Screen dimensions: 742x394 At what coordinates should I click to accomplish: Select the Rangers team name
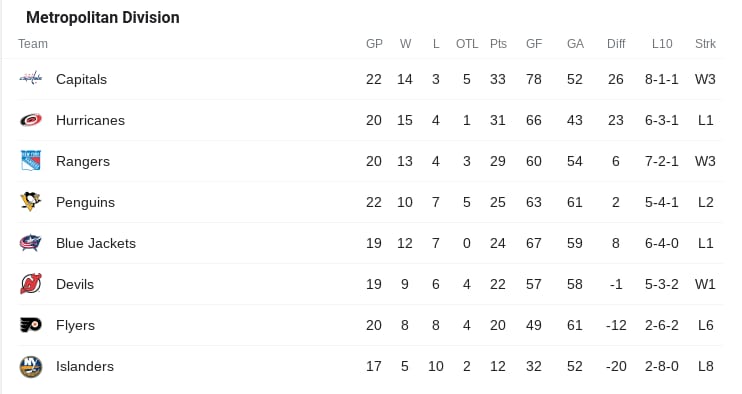click(83, 162)
